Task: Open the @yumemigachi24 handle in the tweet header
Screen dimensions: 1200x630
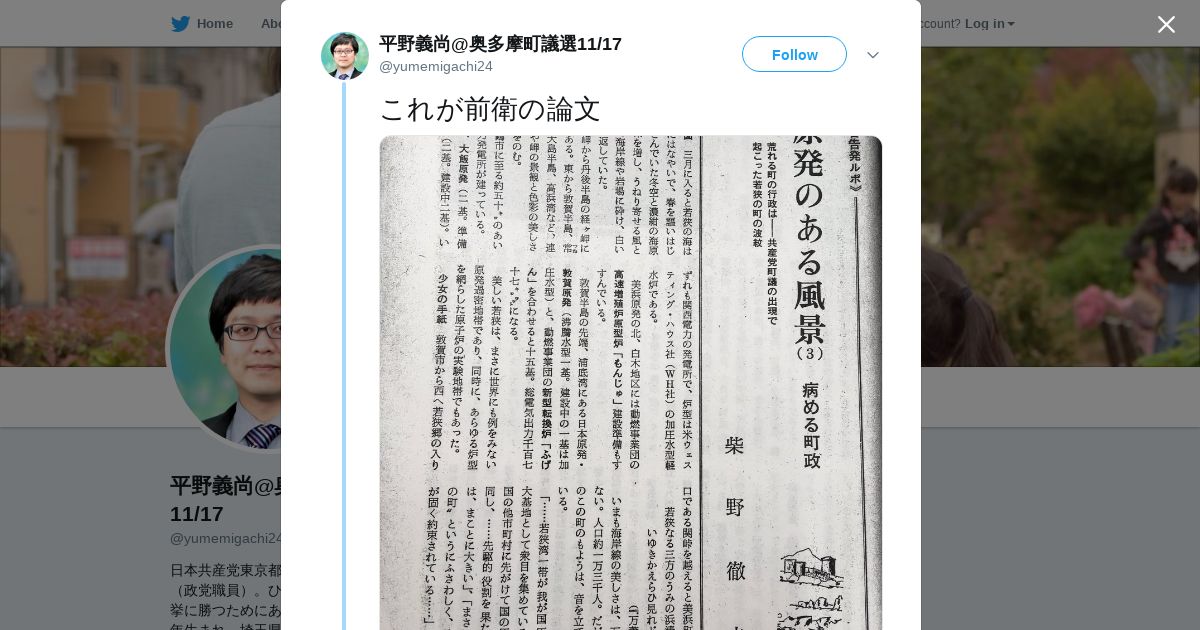Action: [x=436, y=66]
